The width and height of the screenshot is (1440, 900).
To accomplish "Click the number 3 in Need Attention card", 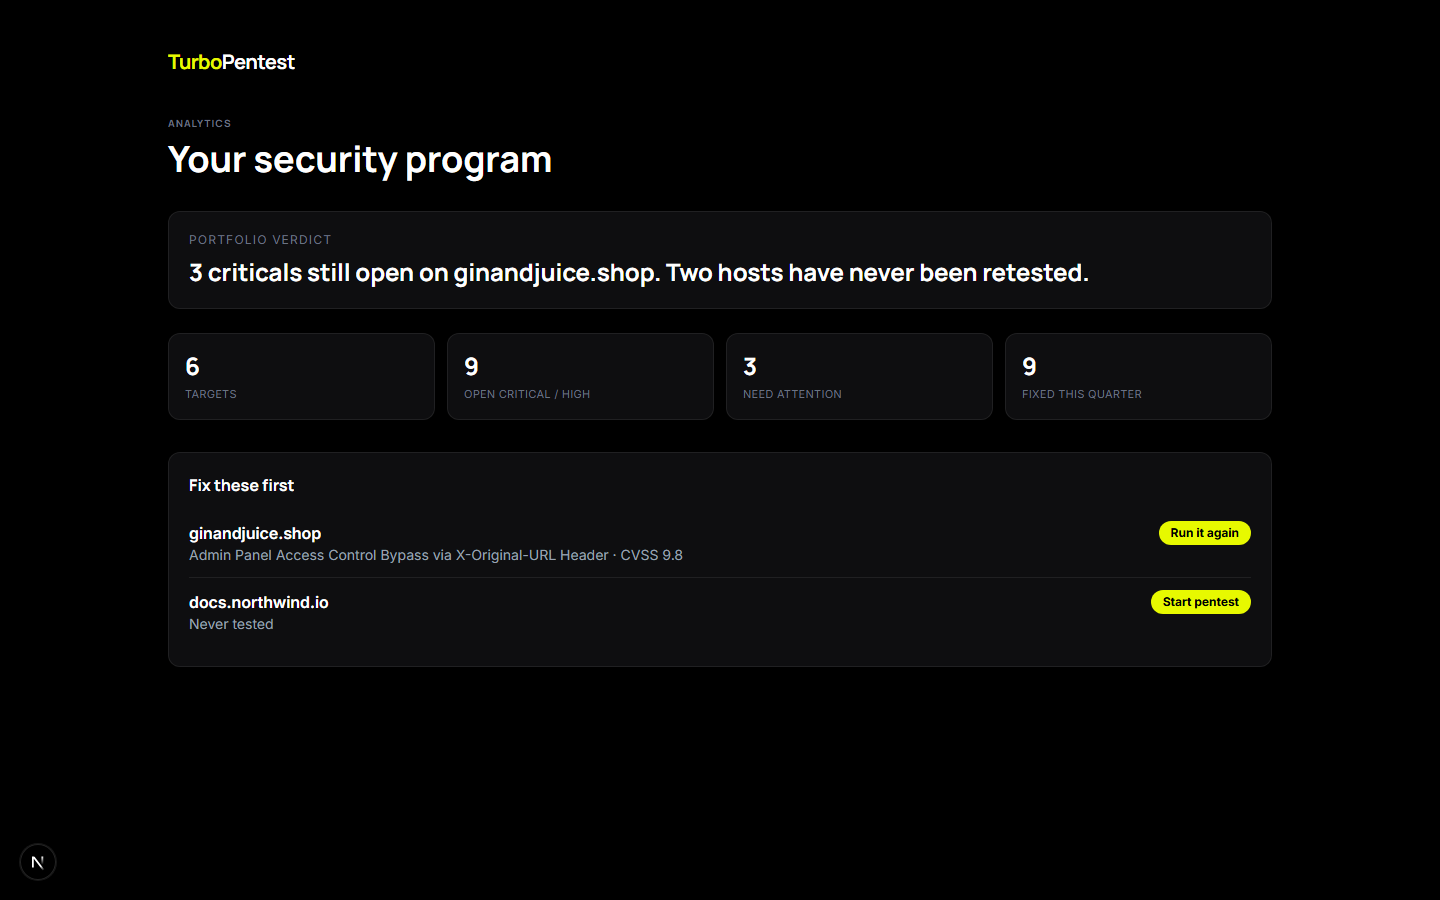I will [x=750, y=367].
